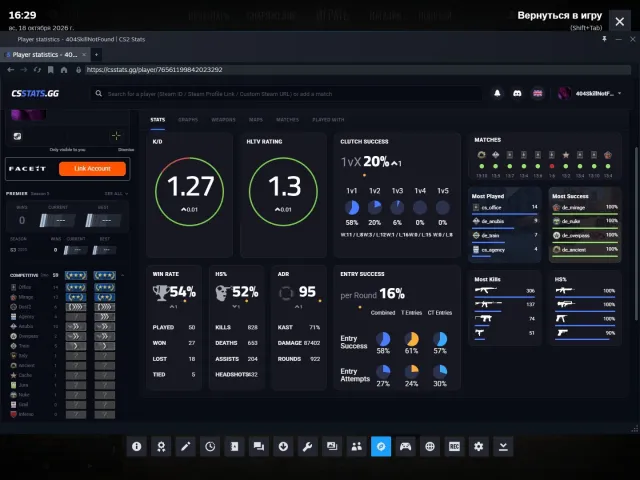Screen dimensions: 640x480
Task: Click the player search input field
Action: (286, 94)
